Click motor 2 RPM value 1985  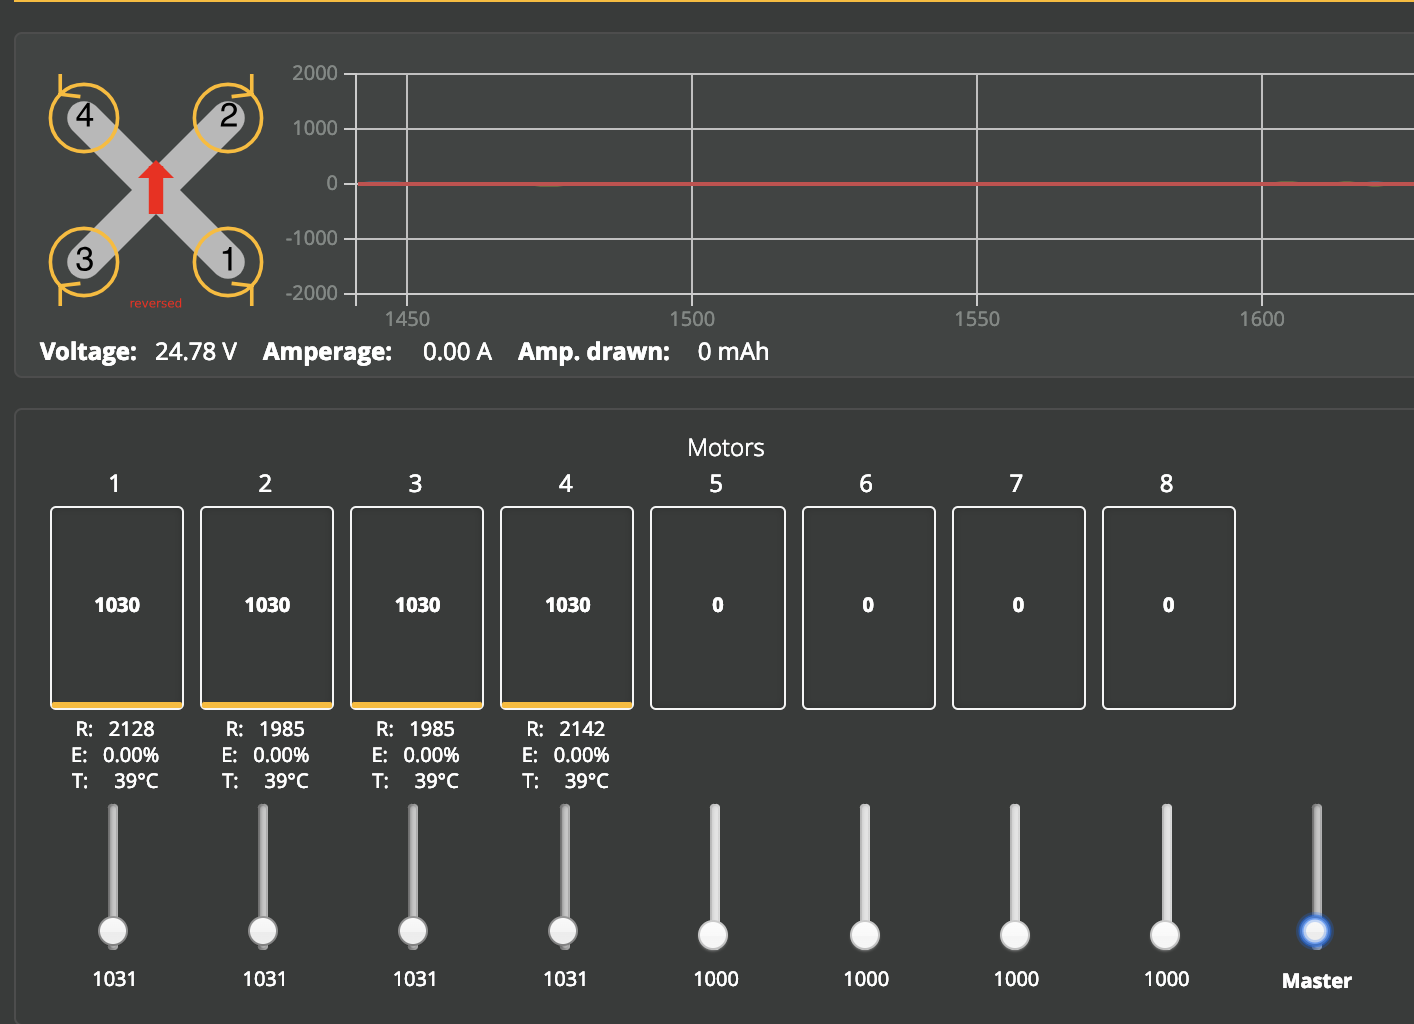point(282,729)
